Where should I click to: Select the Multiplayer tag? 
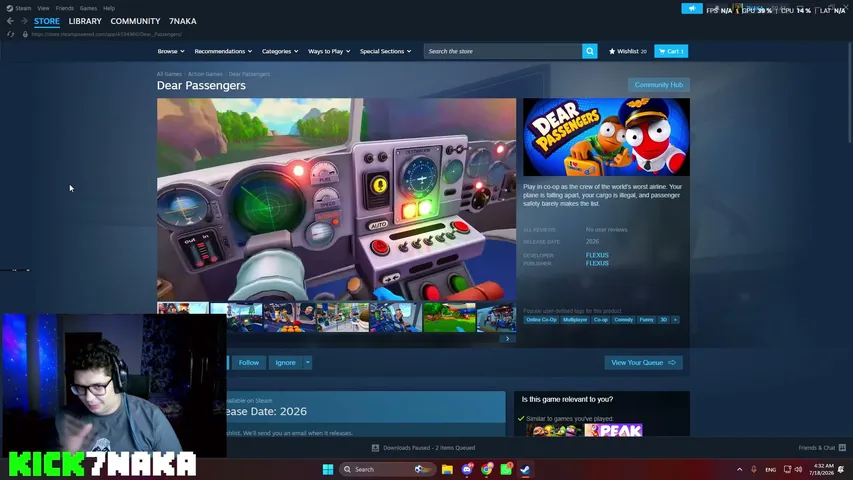click(x=575, y=320)
